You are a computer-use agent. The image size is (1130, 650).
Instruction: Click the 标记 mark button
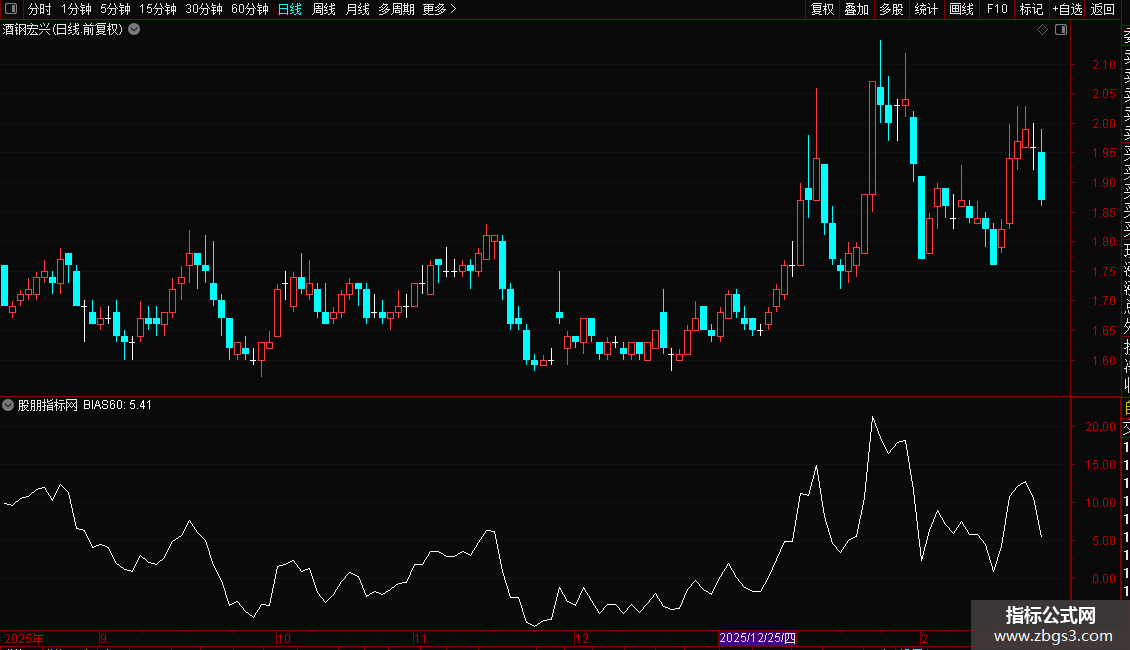(1031, 9)
